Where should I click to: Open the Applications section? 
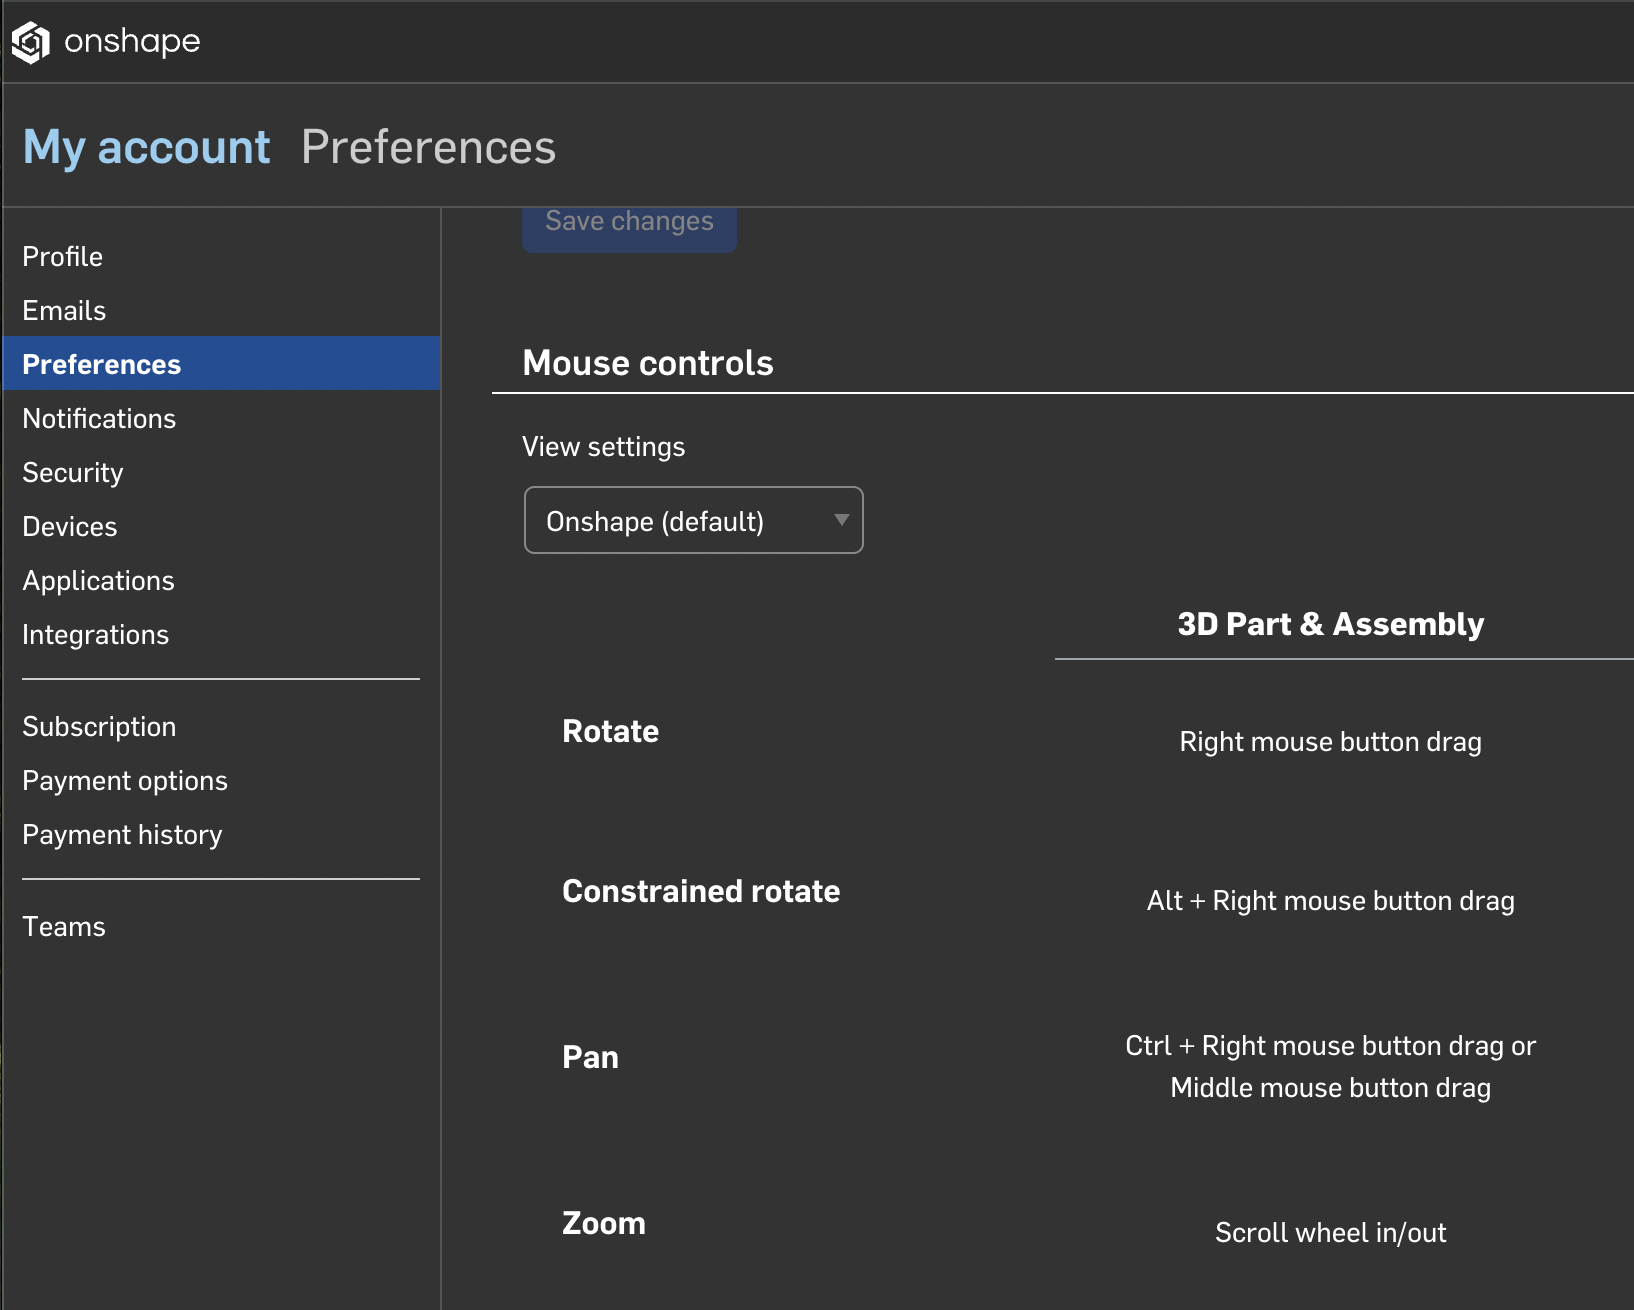click(98, 581)
